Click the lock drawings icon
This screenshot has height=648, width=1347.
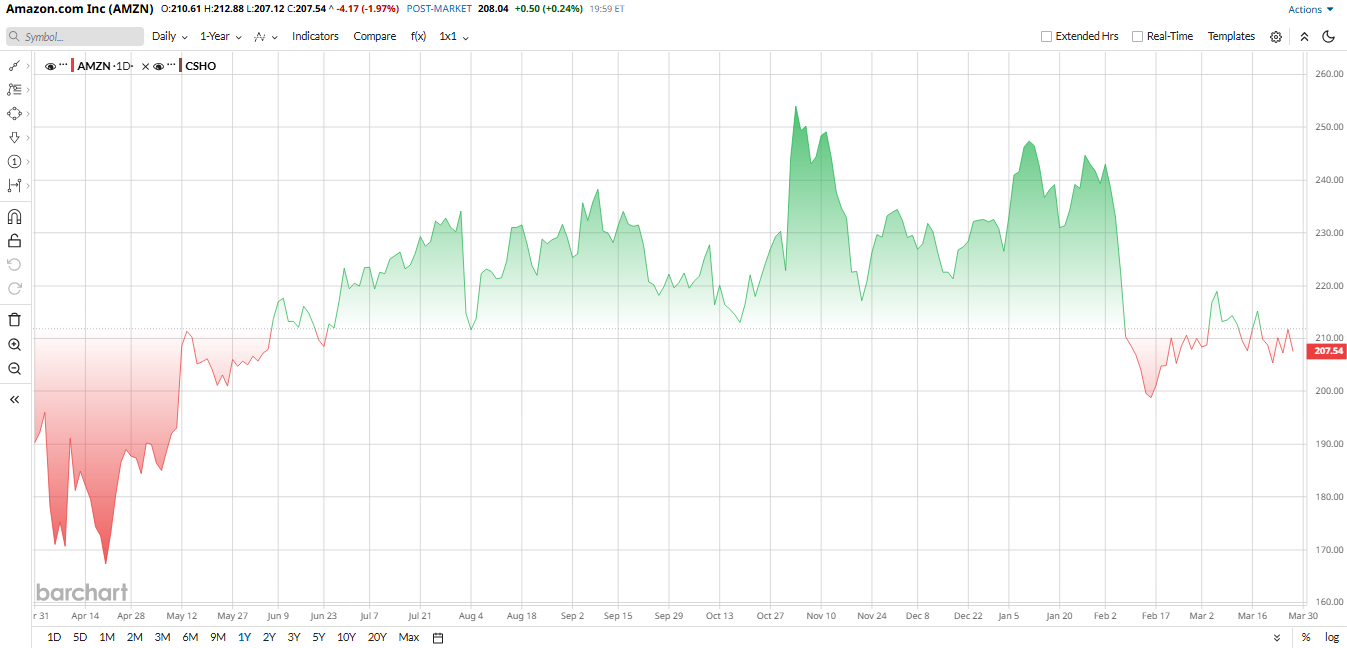point(14,240)
